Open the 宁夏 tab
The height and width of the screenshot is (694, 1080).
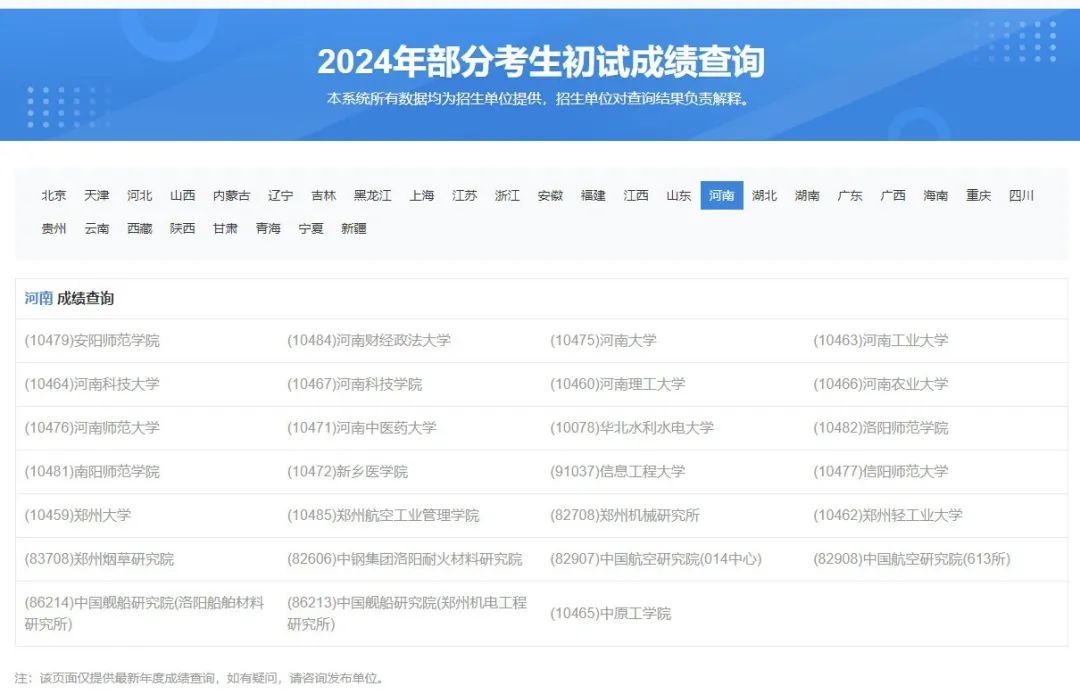[x=311, y=229]
